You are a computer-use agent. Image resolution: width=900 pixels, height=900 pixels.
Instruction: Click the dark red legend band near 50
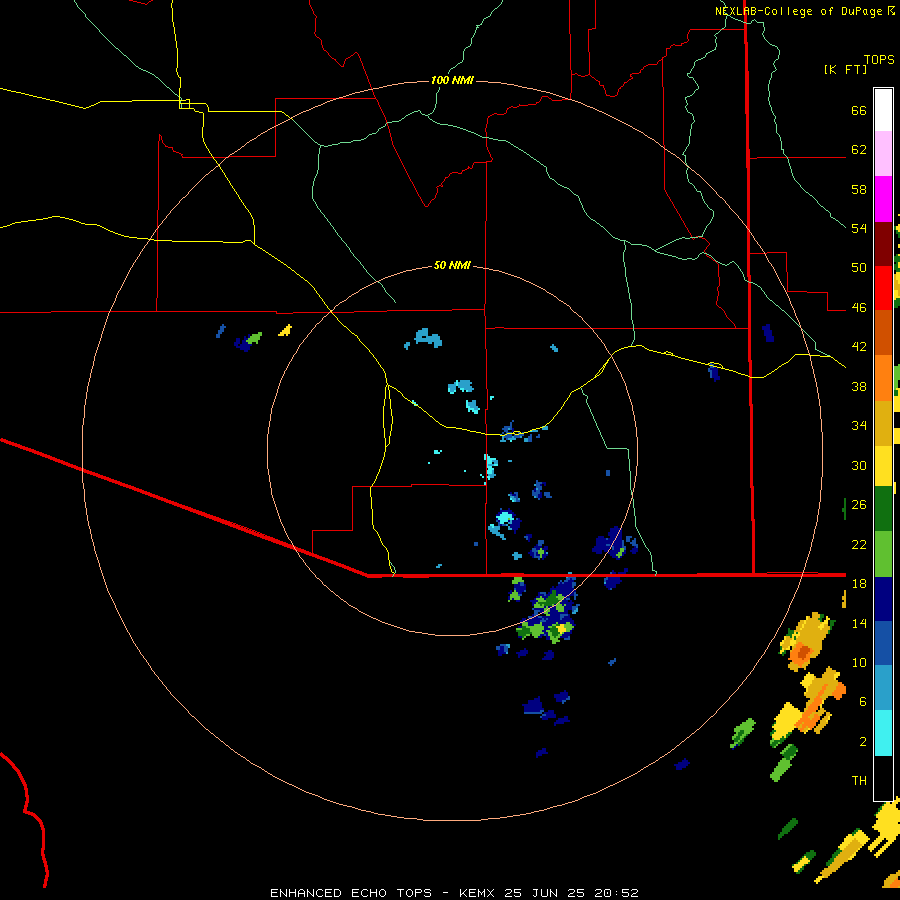(x=883, y=244)
